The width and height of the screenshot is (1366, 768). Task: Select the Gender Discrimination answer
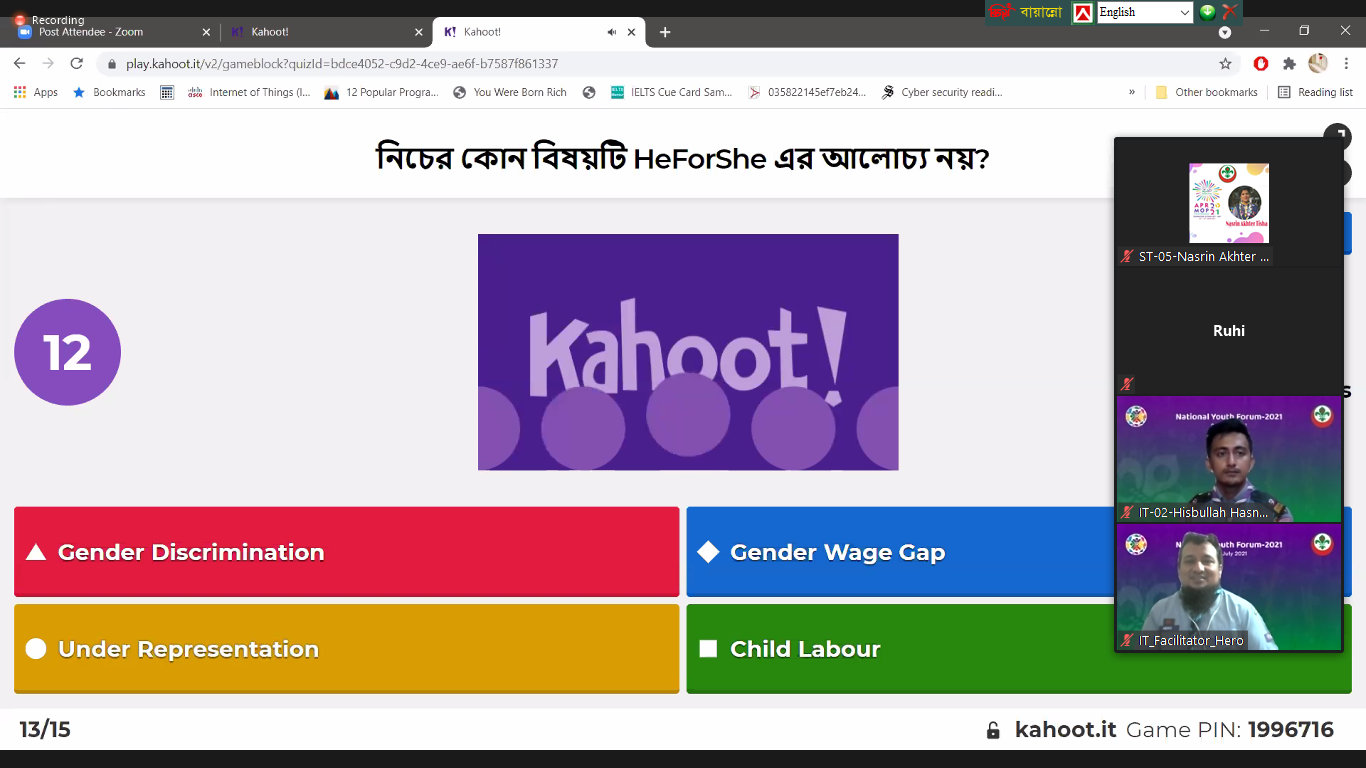tap(346, 552)
